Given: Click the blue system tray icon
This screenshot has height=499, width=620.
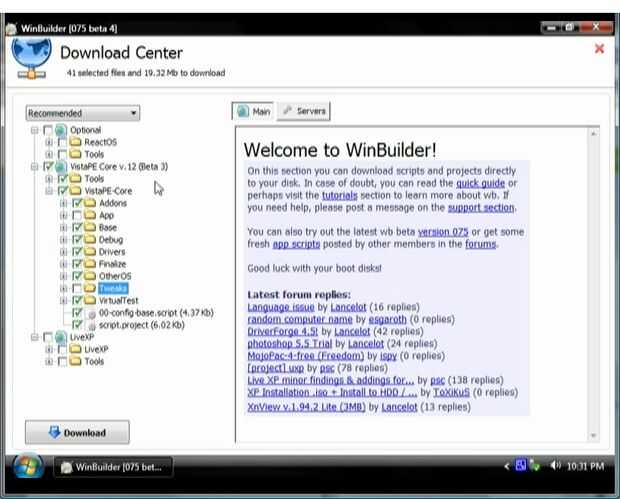Looking at the screenshot, I should 521,465.
